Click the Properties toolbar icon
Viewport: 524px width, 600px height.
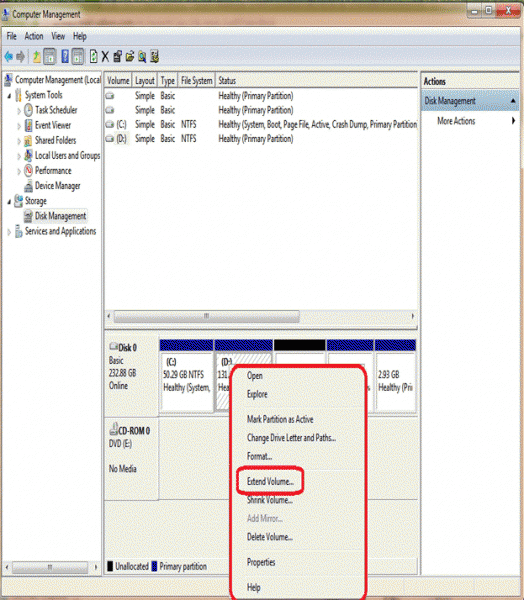[x=118, y=57]
